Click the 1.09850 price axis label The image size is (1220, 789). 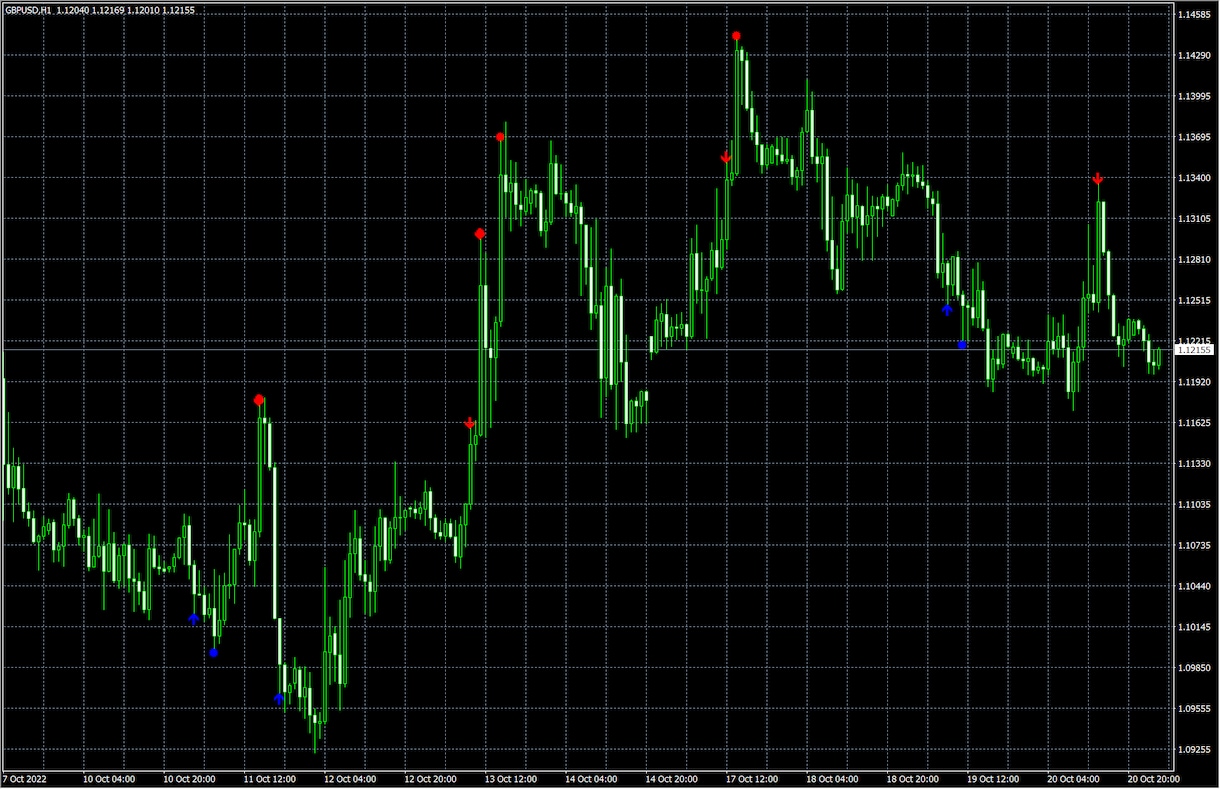tap(1195, 668)
